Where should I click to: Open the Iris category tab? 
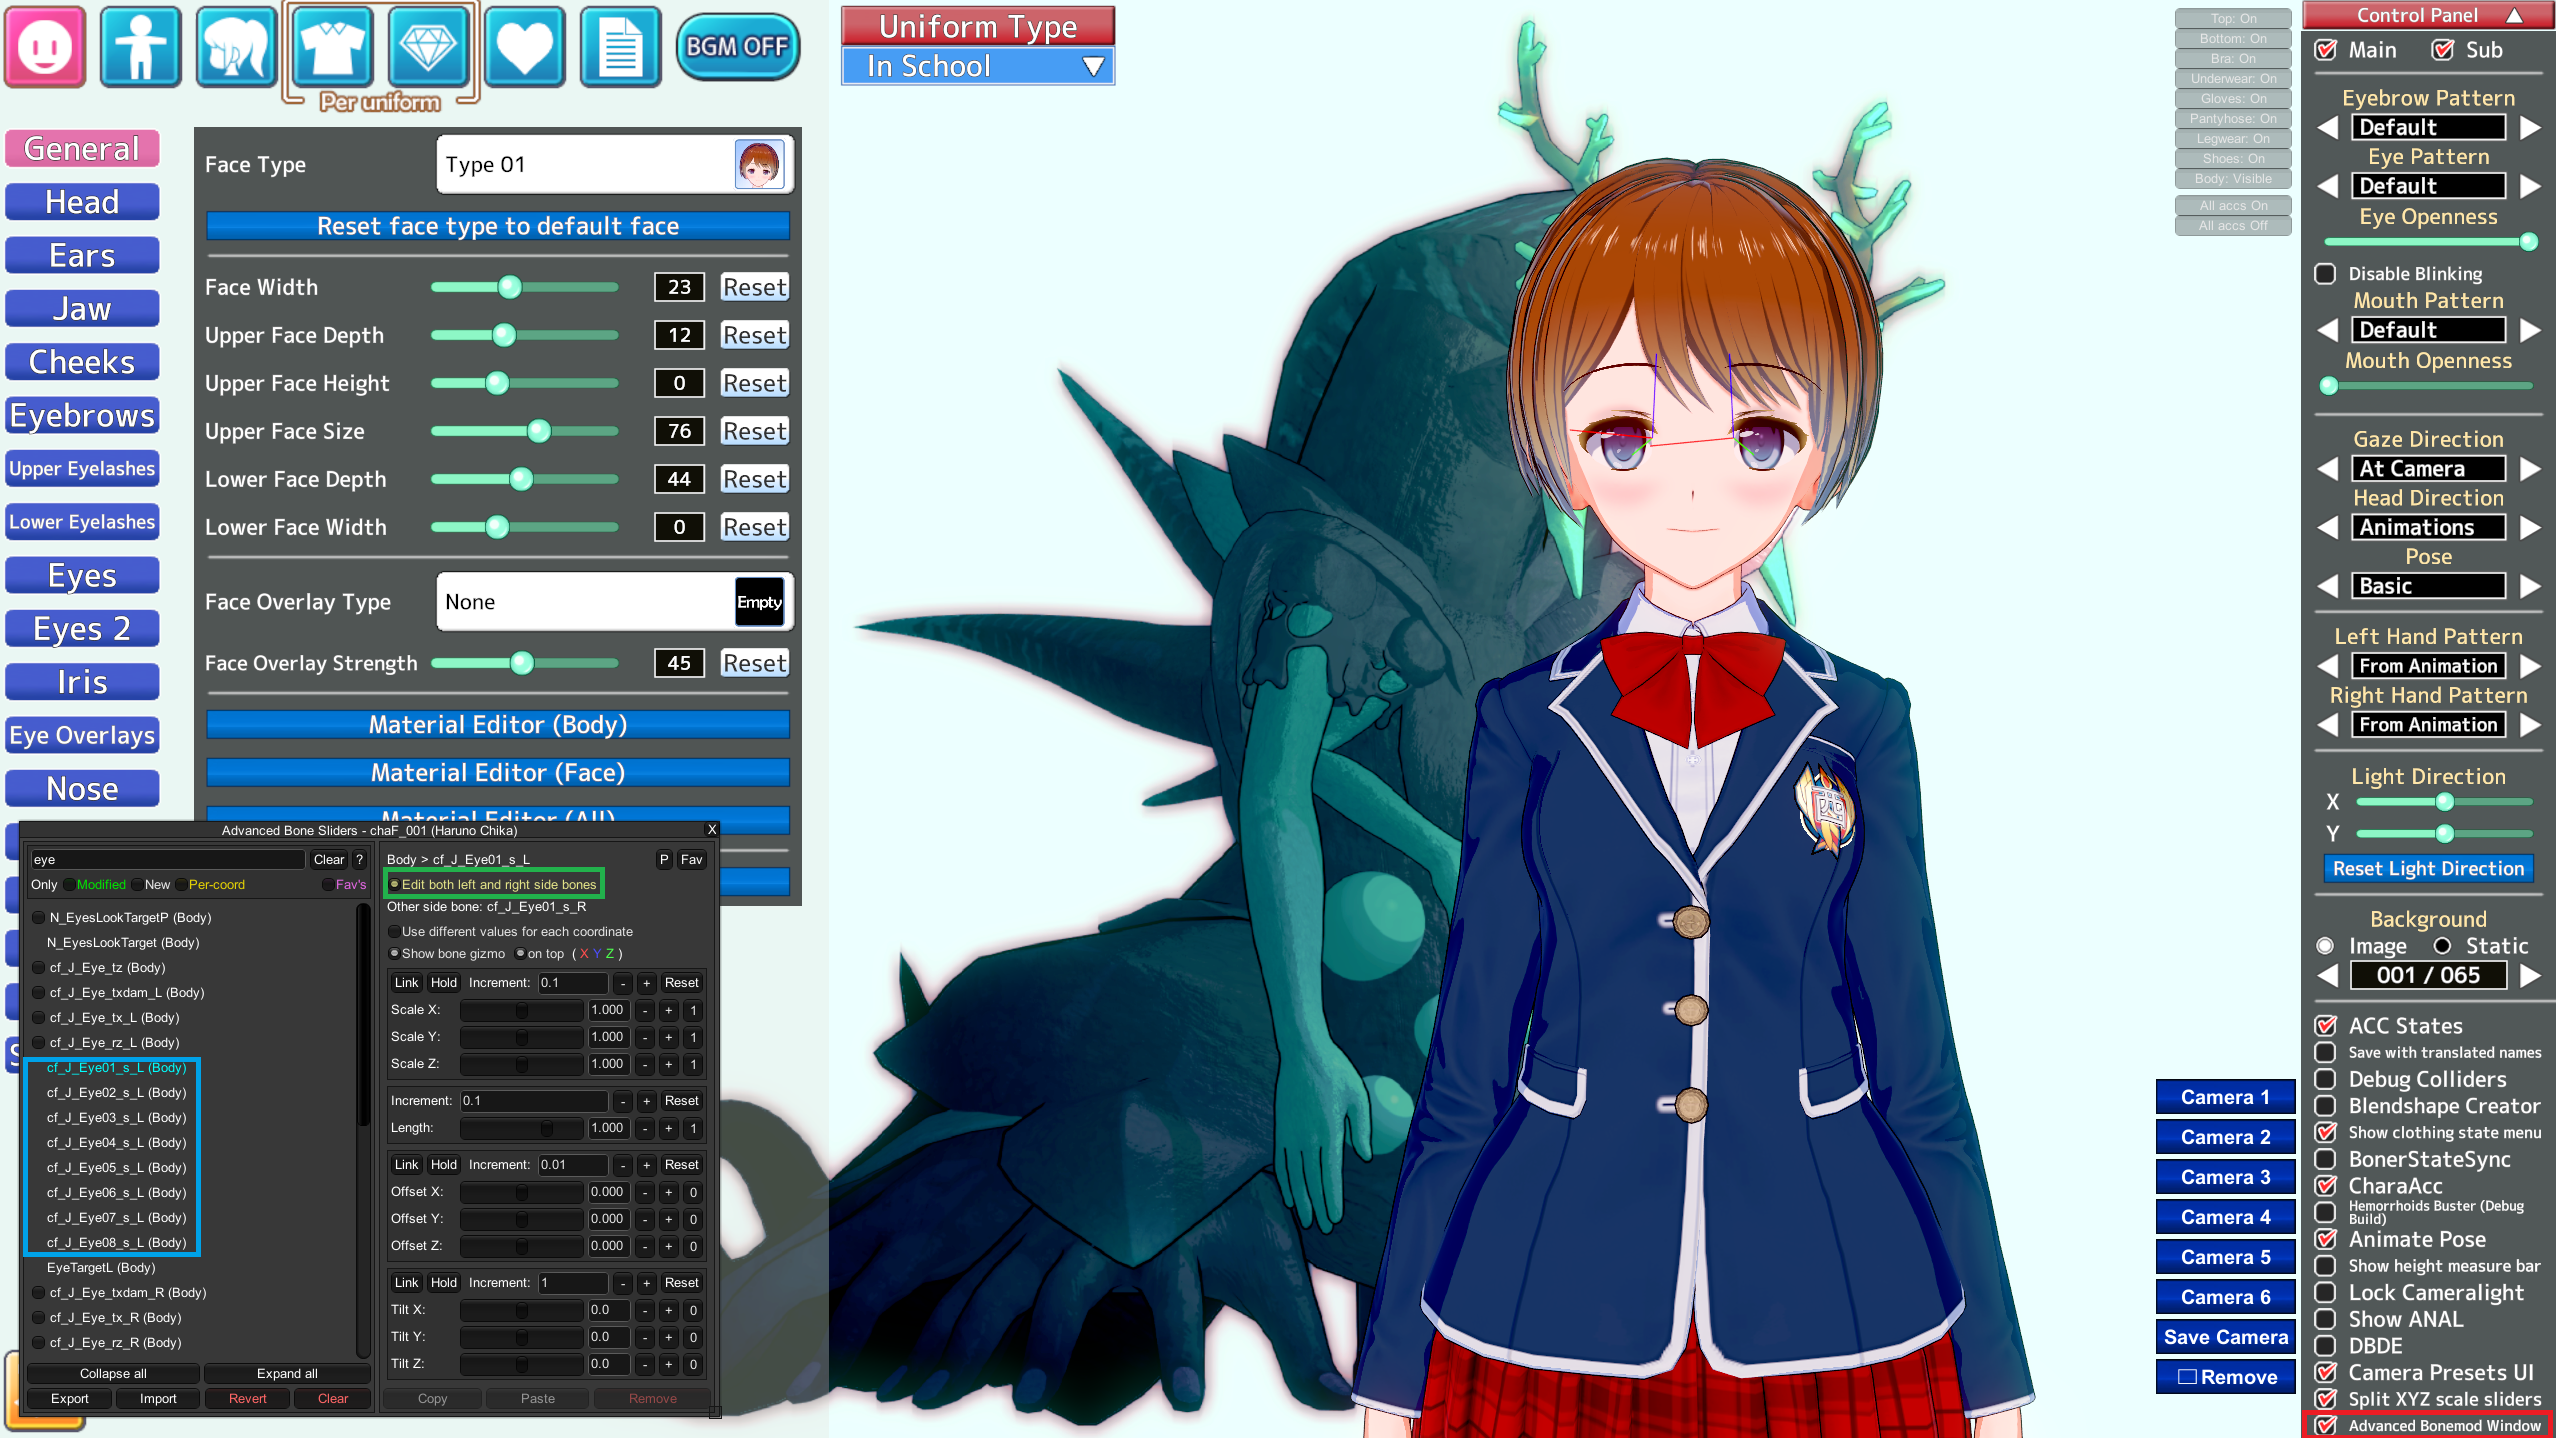(82, 682)
